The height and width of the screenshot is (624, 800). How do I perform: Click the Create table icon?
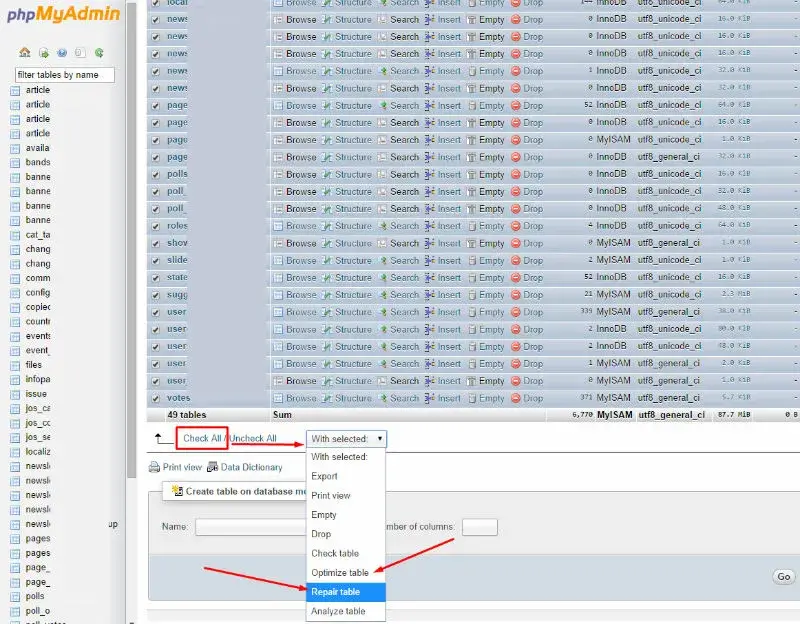pos(178,491)
